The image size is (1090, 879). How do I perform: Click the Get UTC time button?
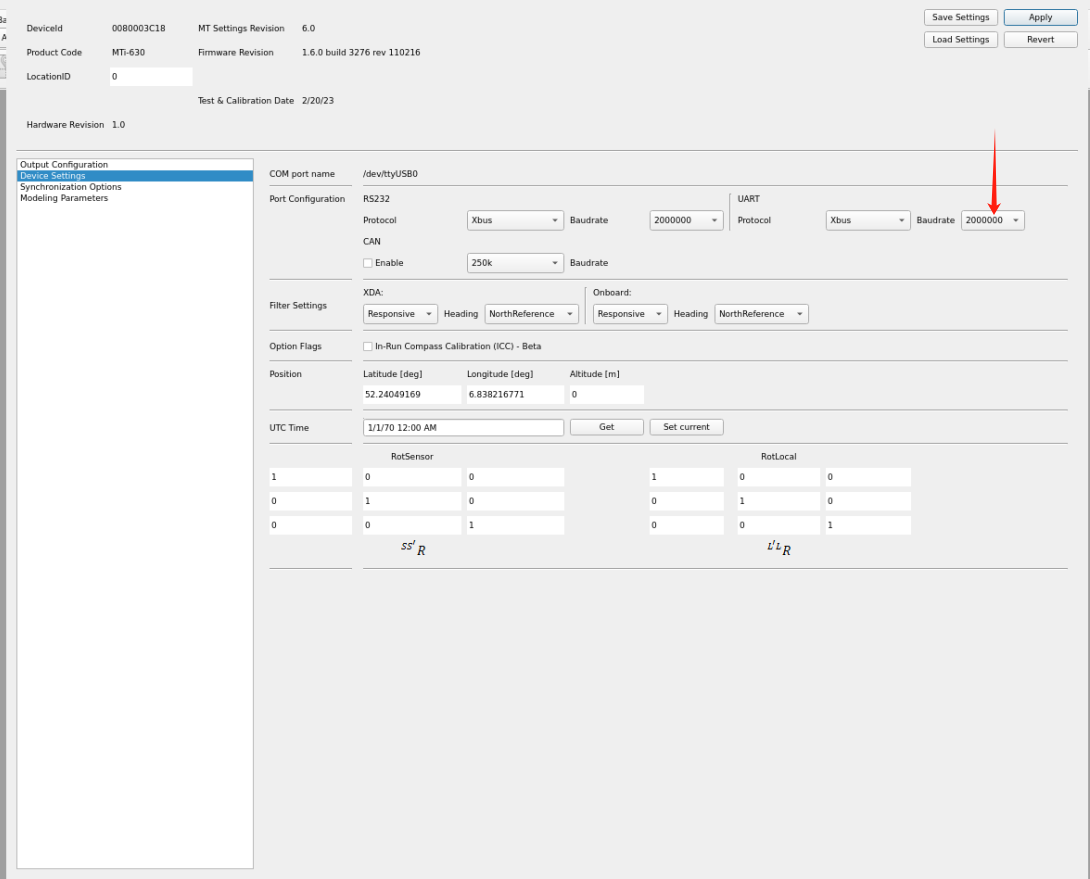pos(606,427)
